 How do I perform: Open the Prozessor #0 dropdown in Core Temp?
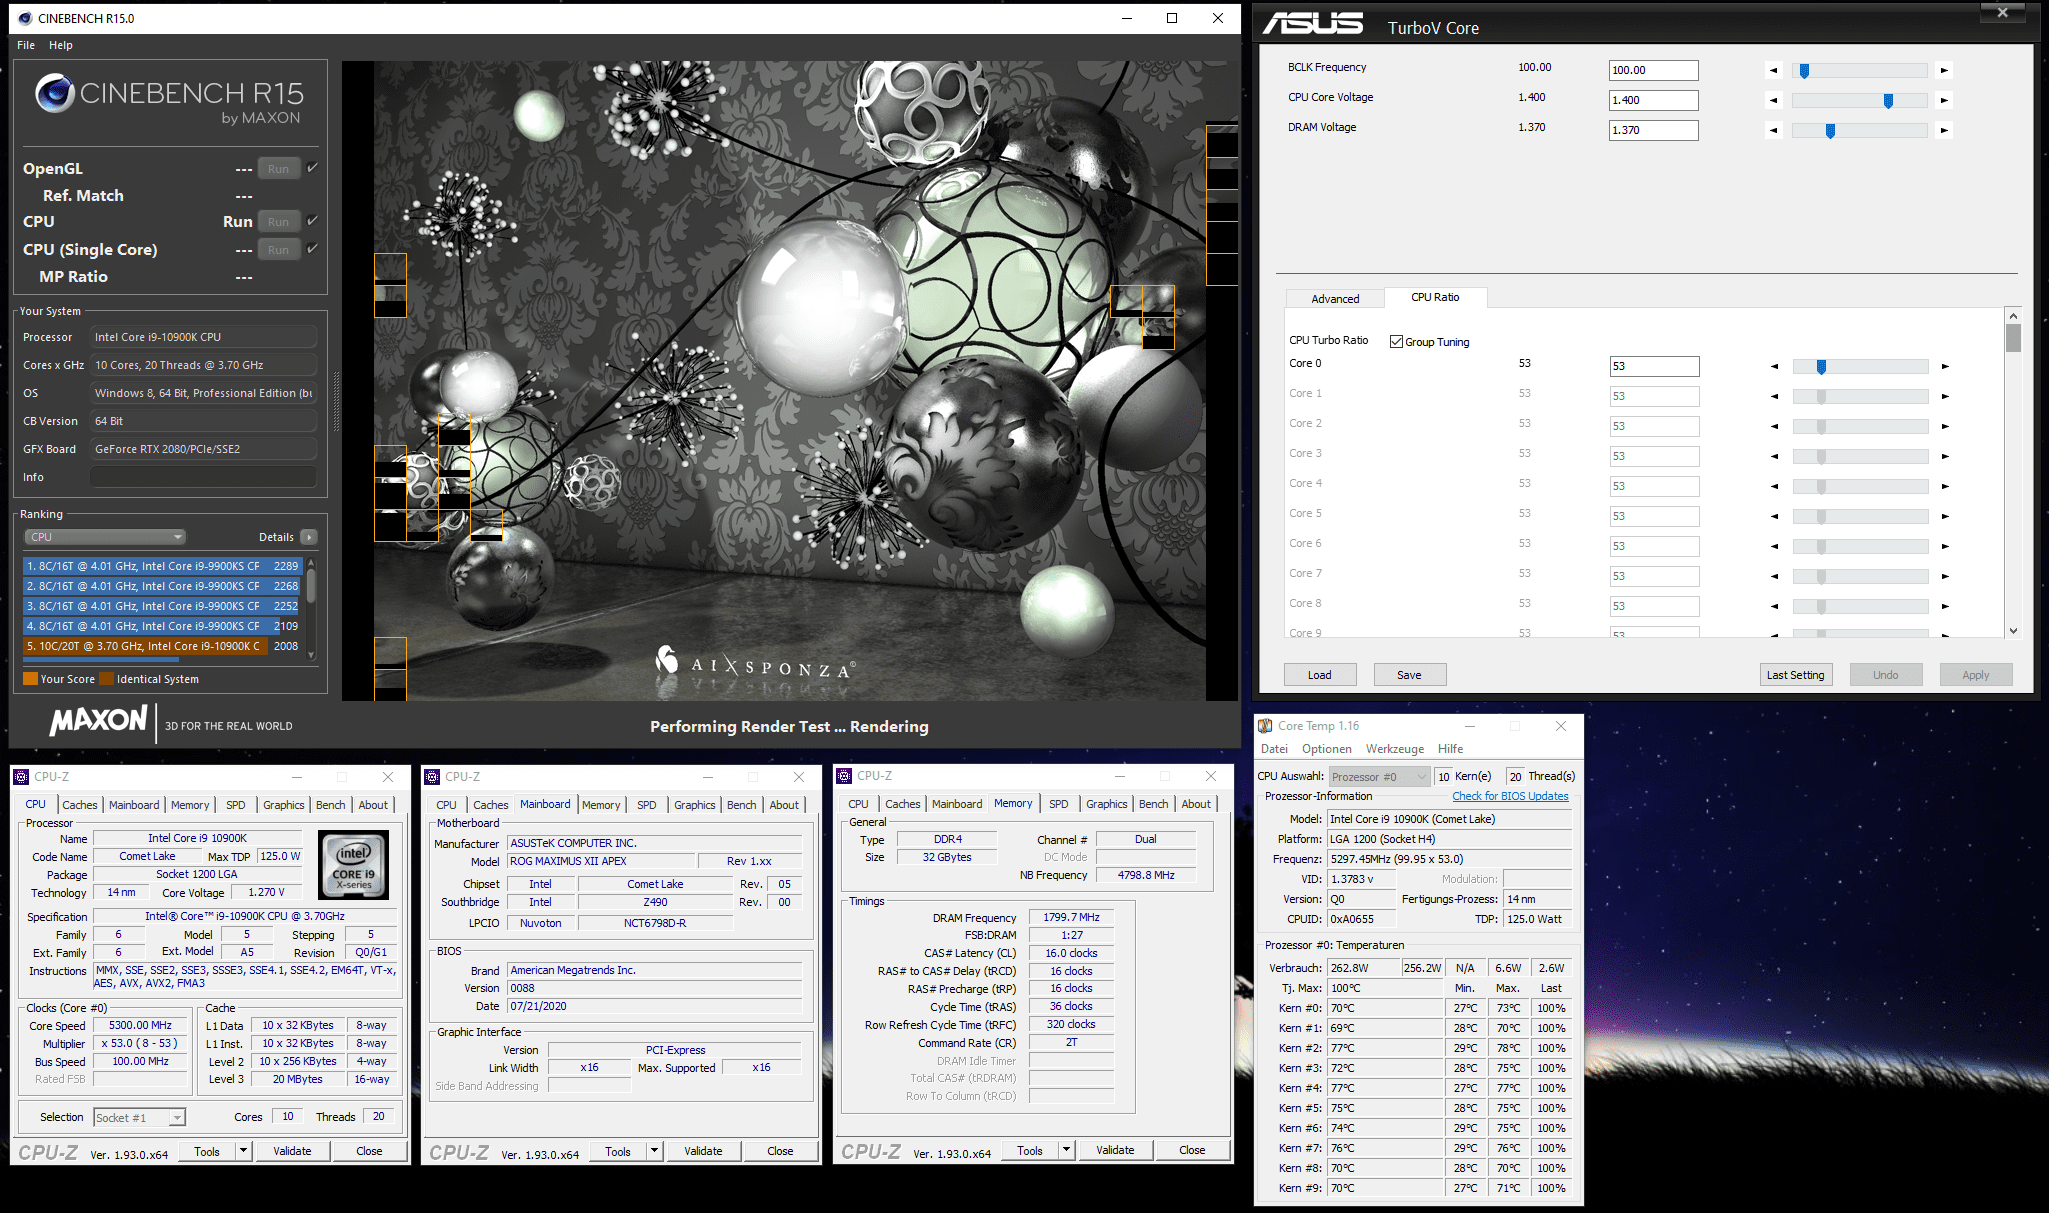(1379, 777)
